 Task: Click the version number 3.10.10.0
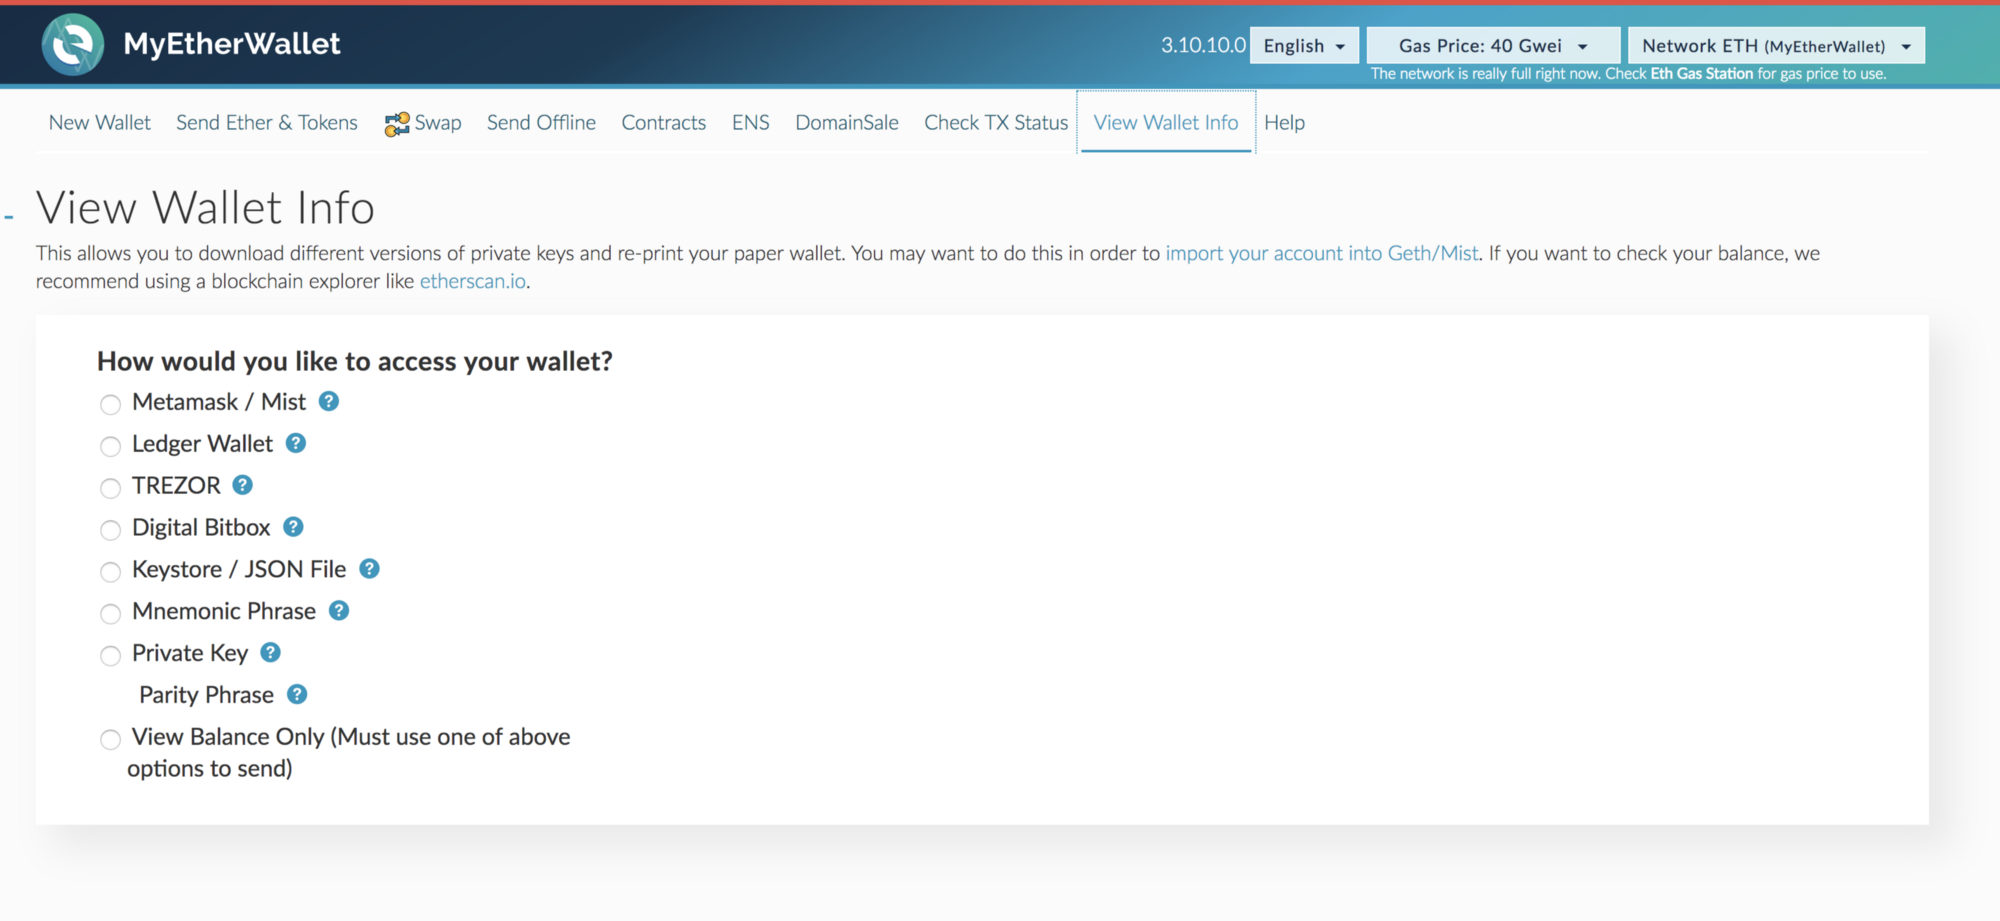point(1203,45)
